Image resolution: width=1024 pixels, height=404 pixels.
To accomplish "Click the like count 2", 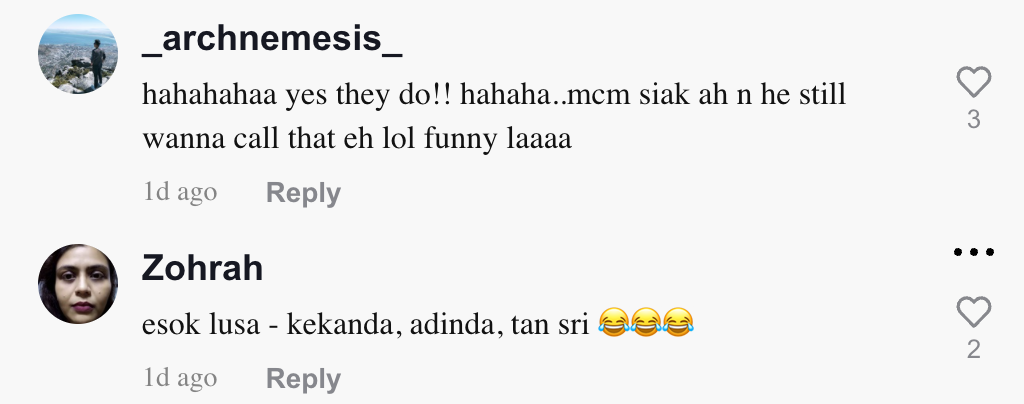I will click(x=974, y=350).
